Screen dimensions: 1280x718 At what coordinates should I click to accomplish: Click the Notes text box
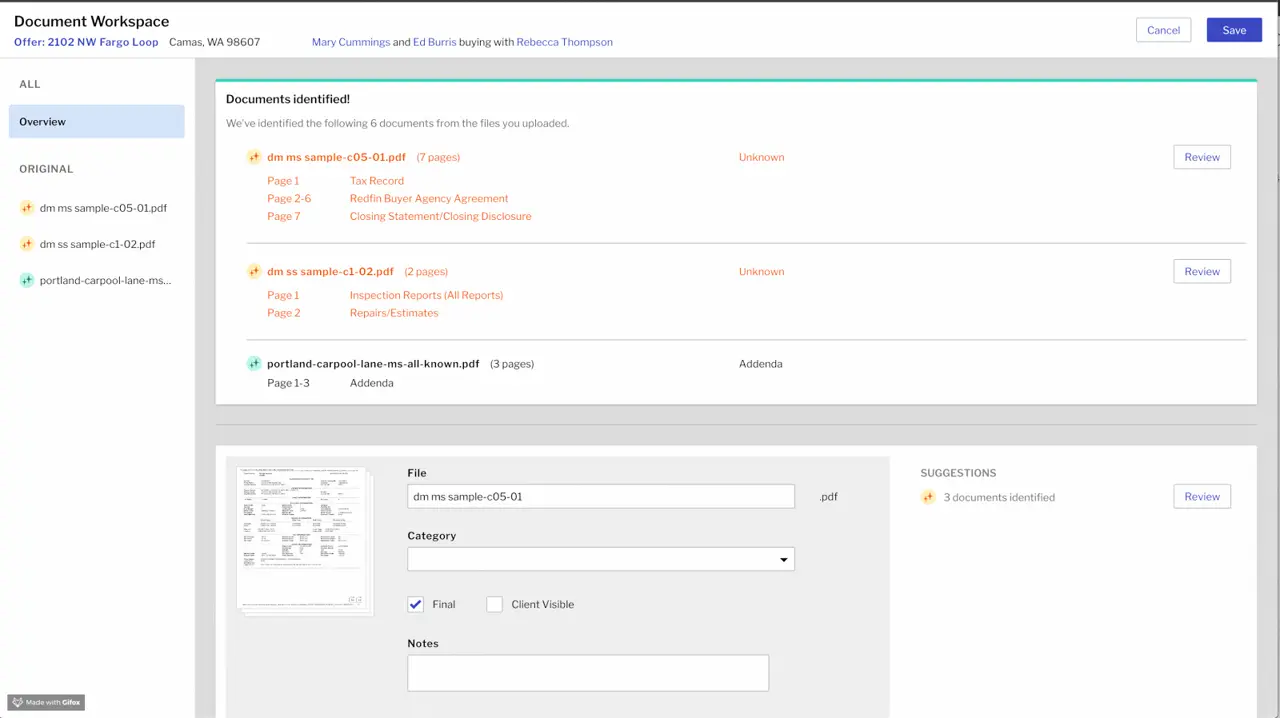tap(588, 673)
